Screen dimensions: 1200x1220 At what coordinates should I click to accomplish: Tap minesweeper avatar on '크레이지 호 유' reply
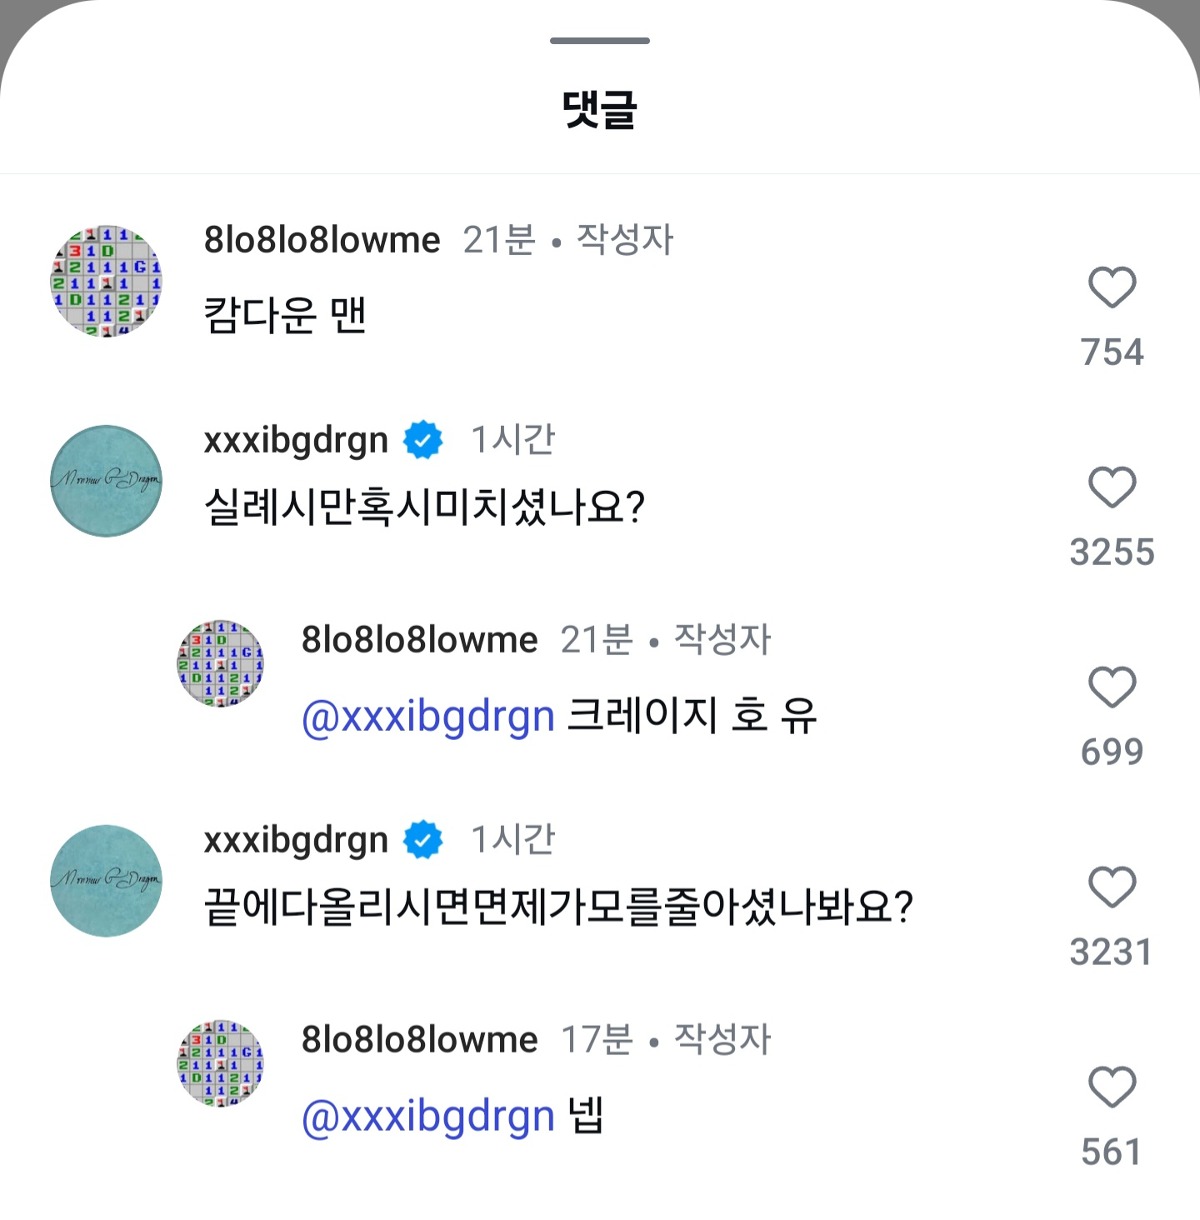(x=220, y=663)
